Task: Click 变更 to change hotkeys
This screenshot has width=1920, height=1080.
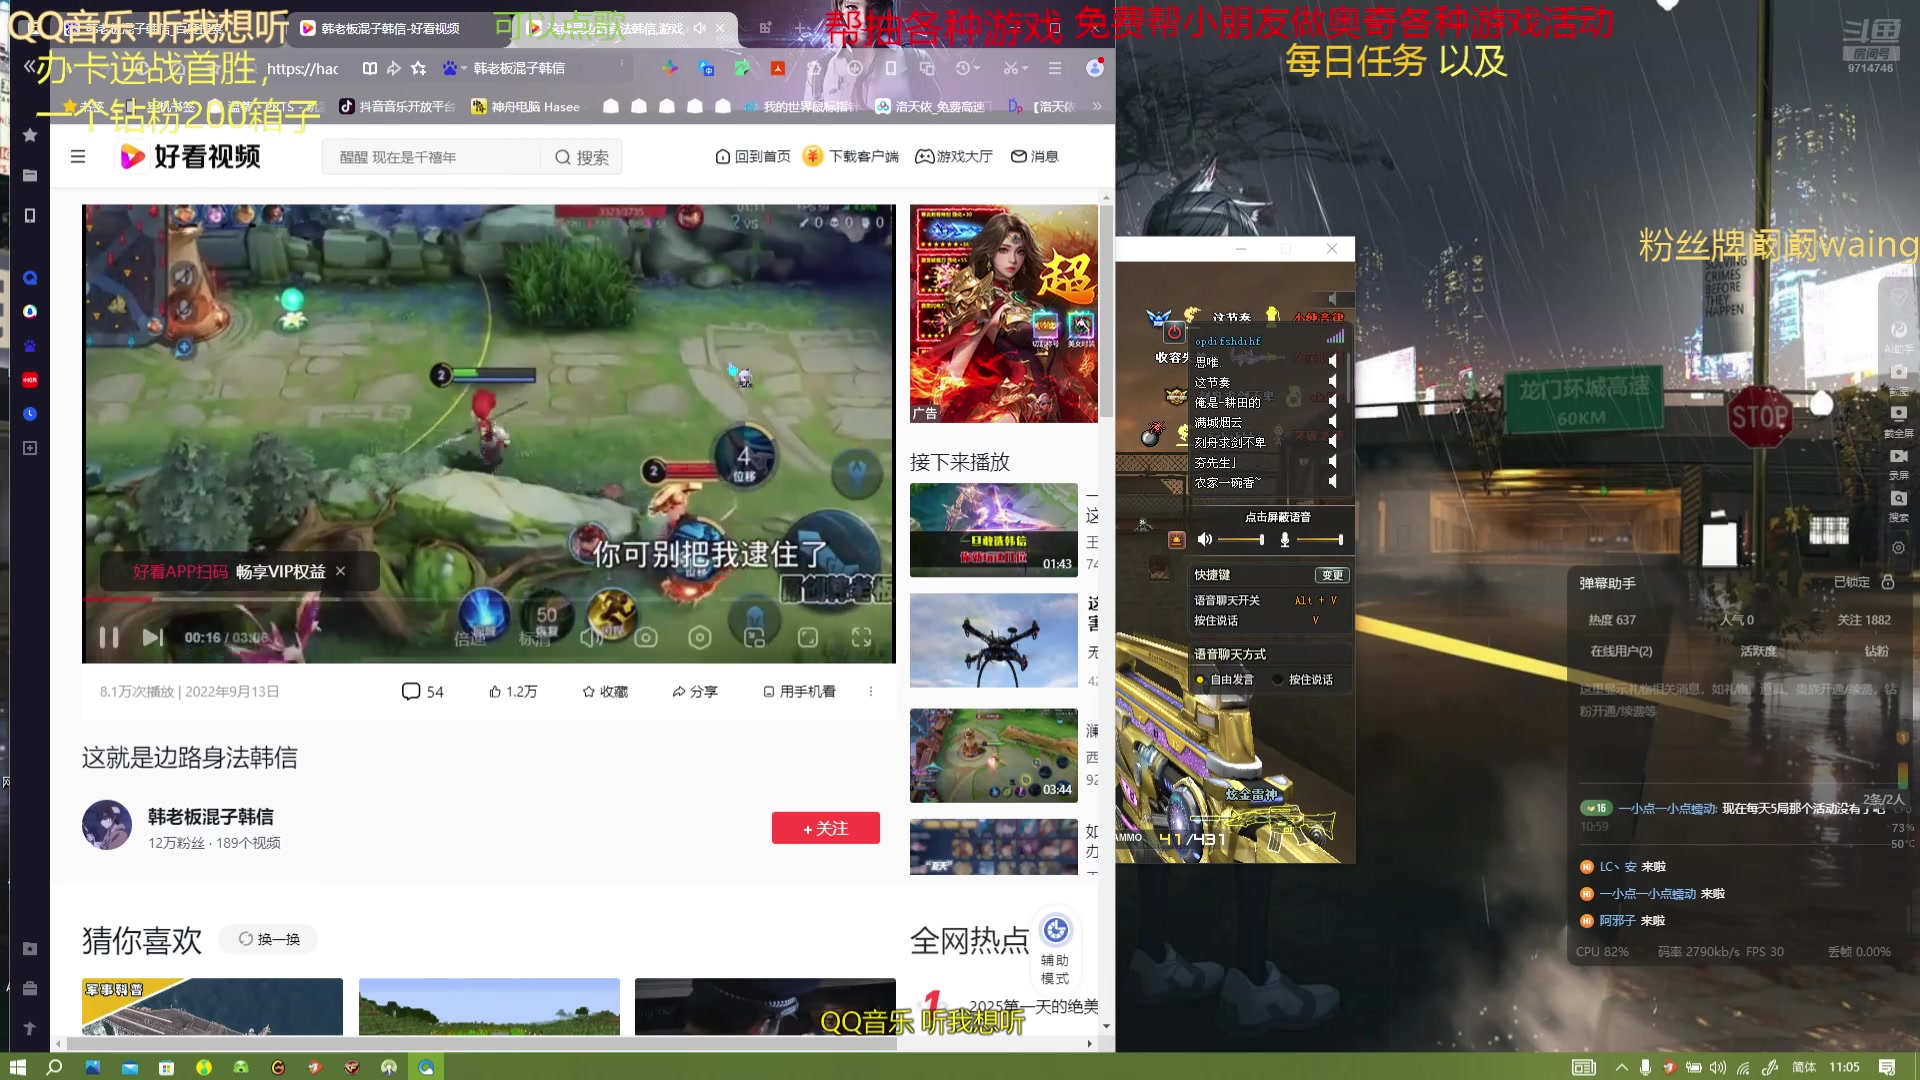Action: (1331, 575)
